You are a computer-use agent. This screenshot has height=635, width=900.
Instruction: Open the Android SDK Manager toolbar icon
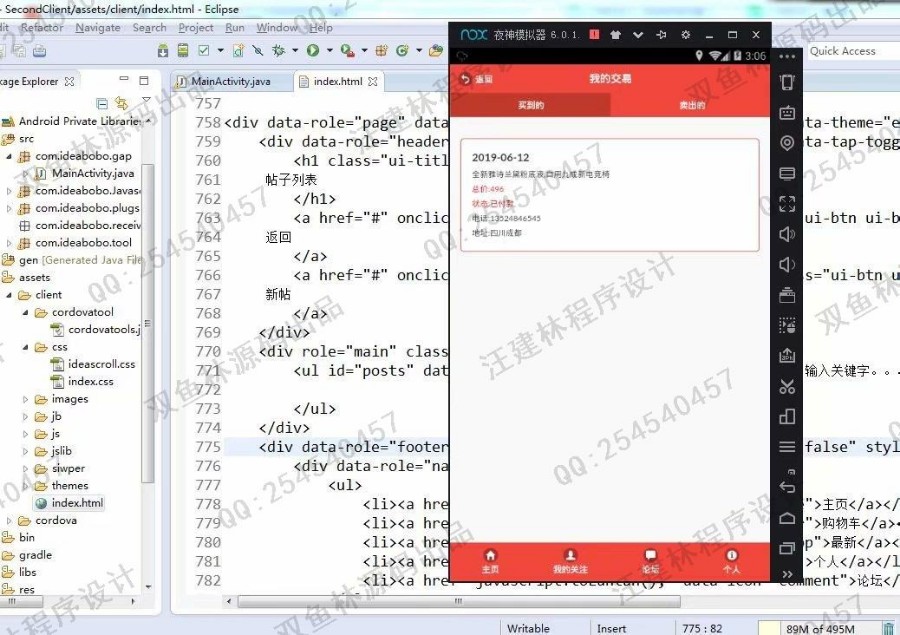pos(163,51)
